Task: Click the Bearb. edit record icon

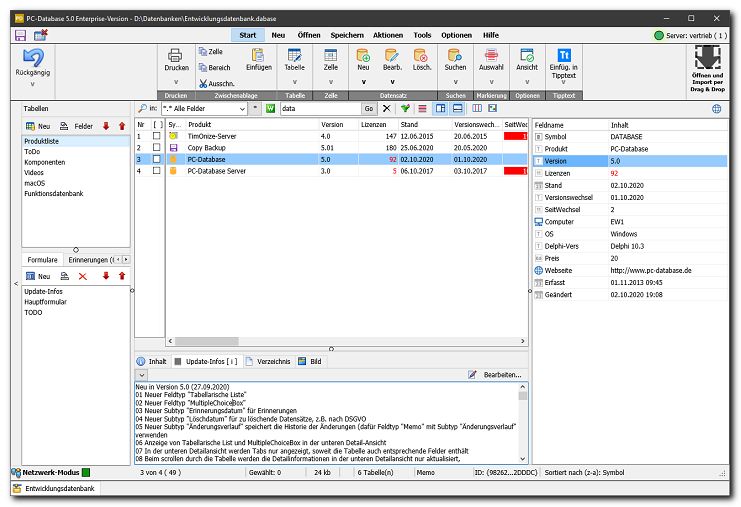Action: (x=392, y=55)
